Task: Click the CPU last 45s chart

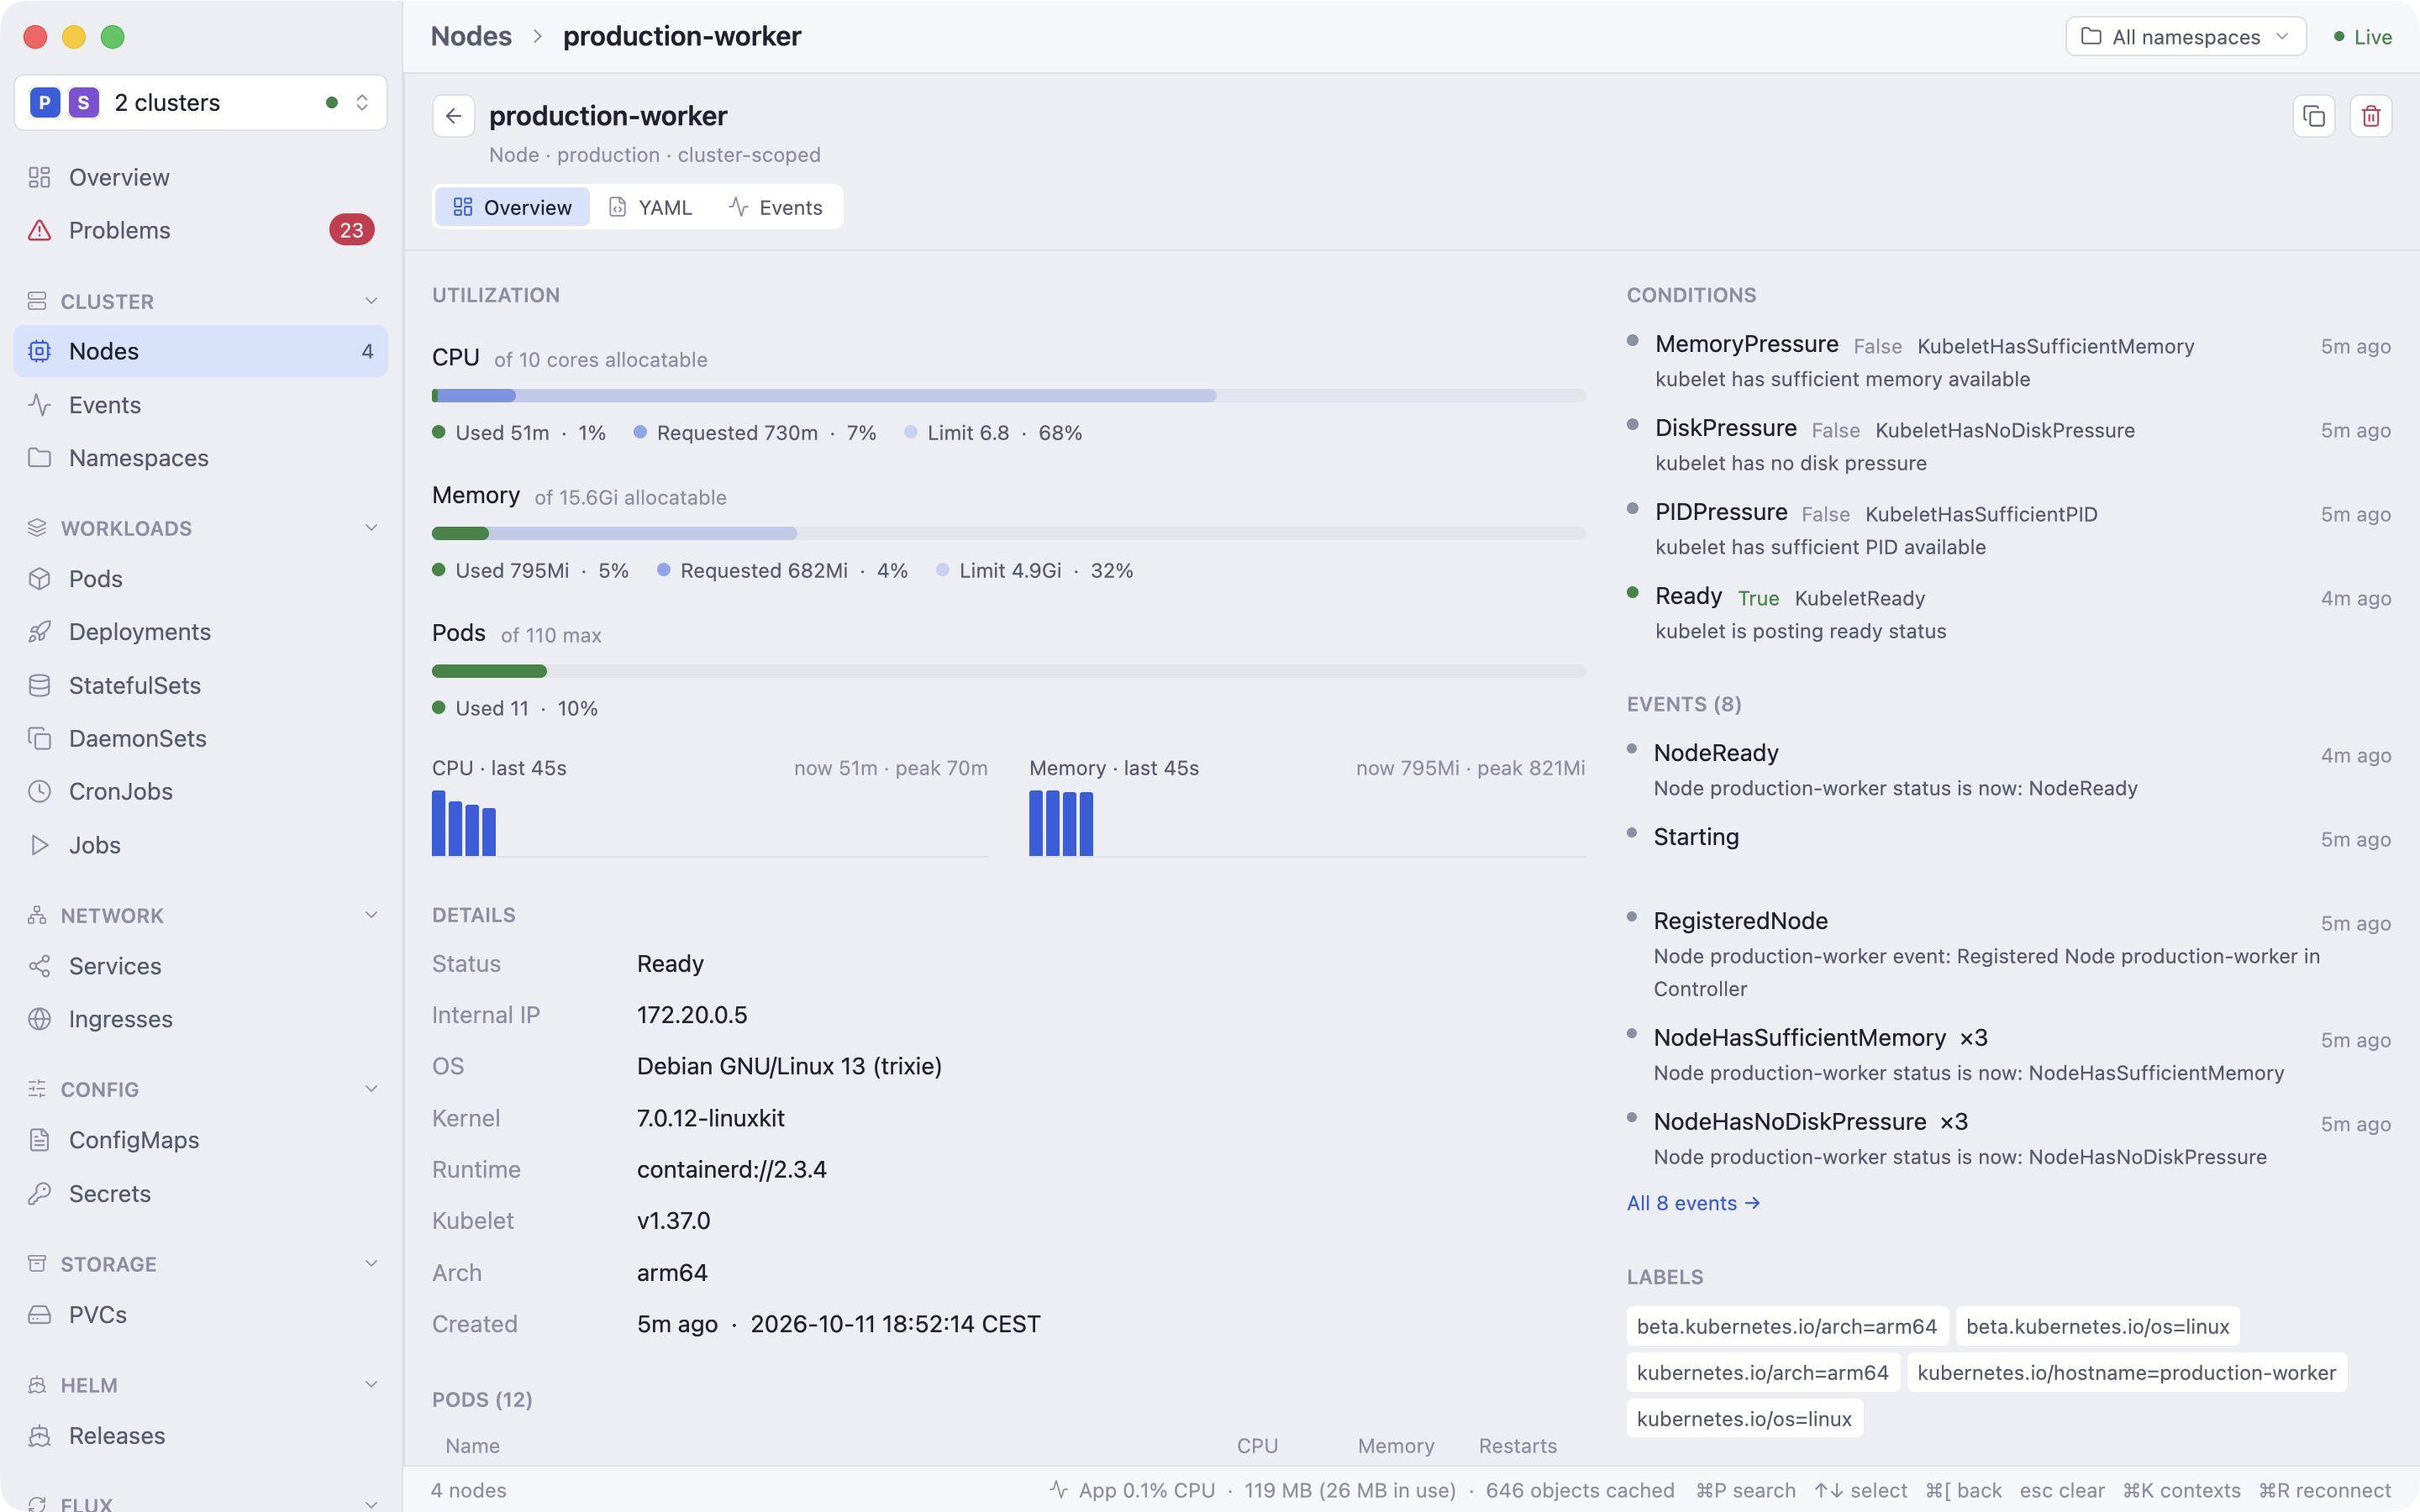Action: (710, 823)
